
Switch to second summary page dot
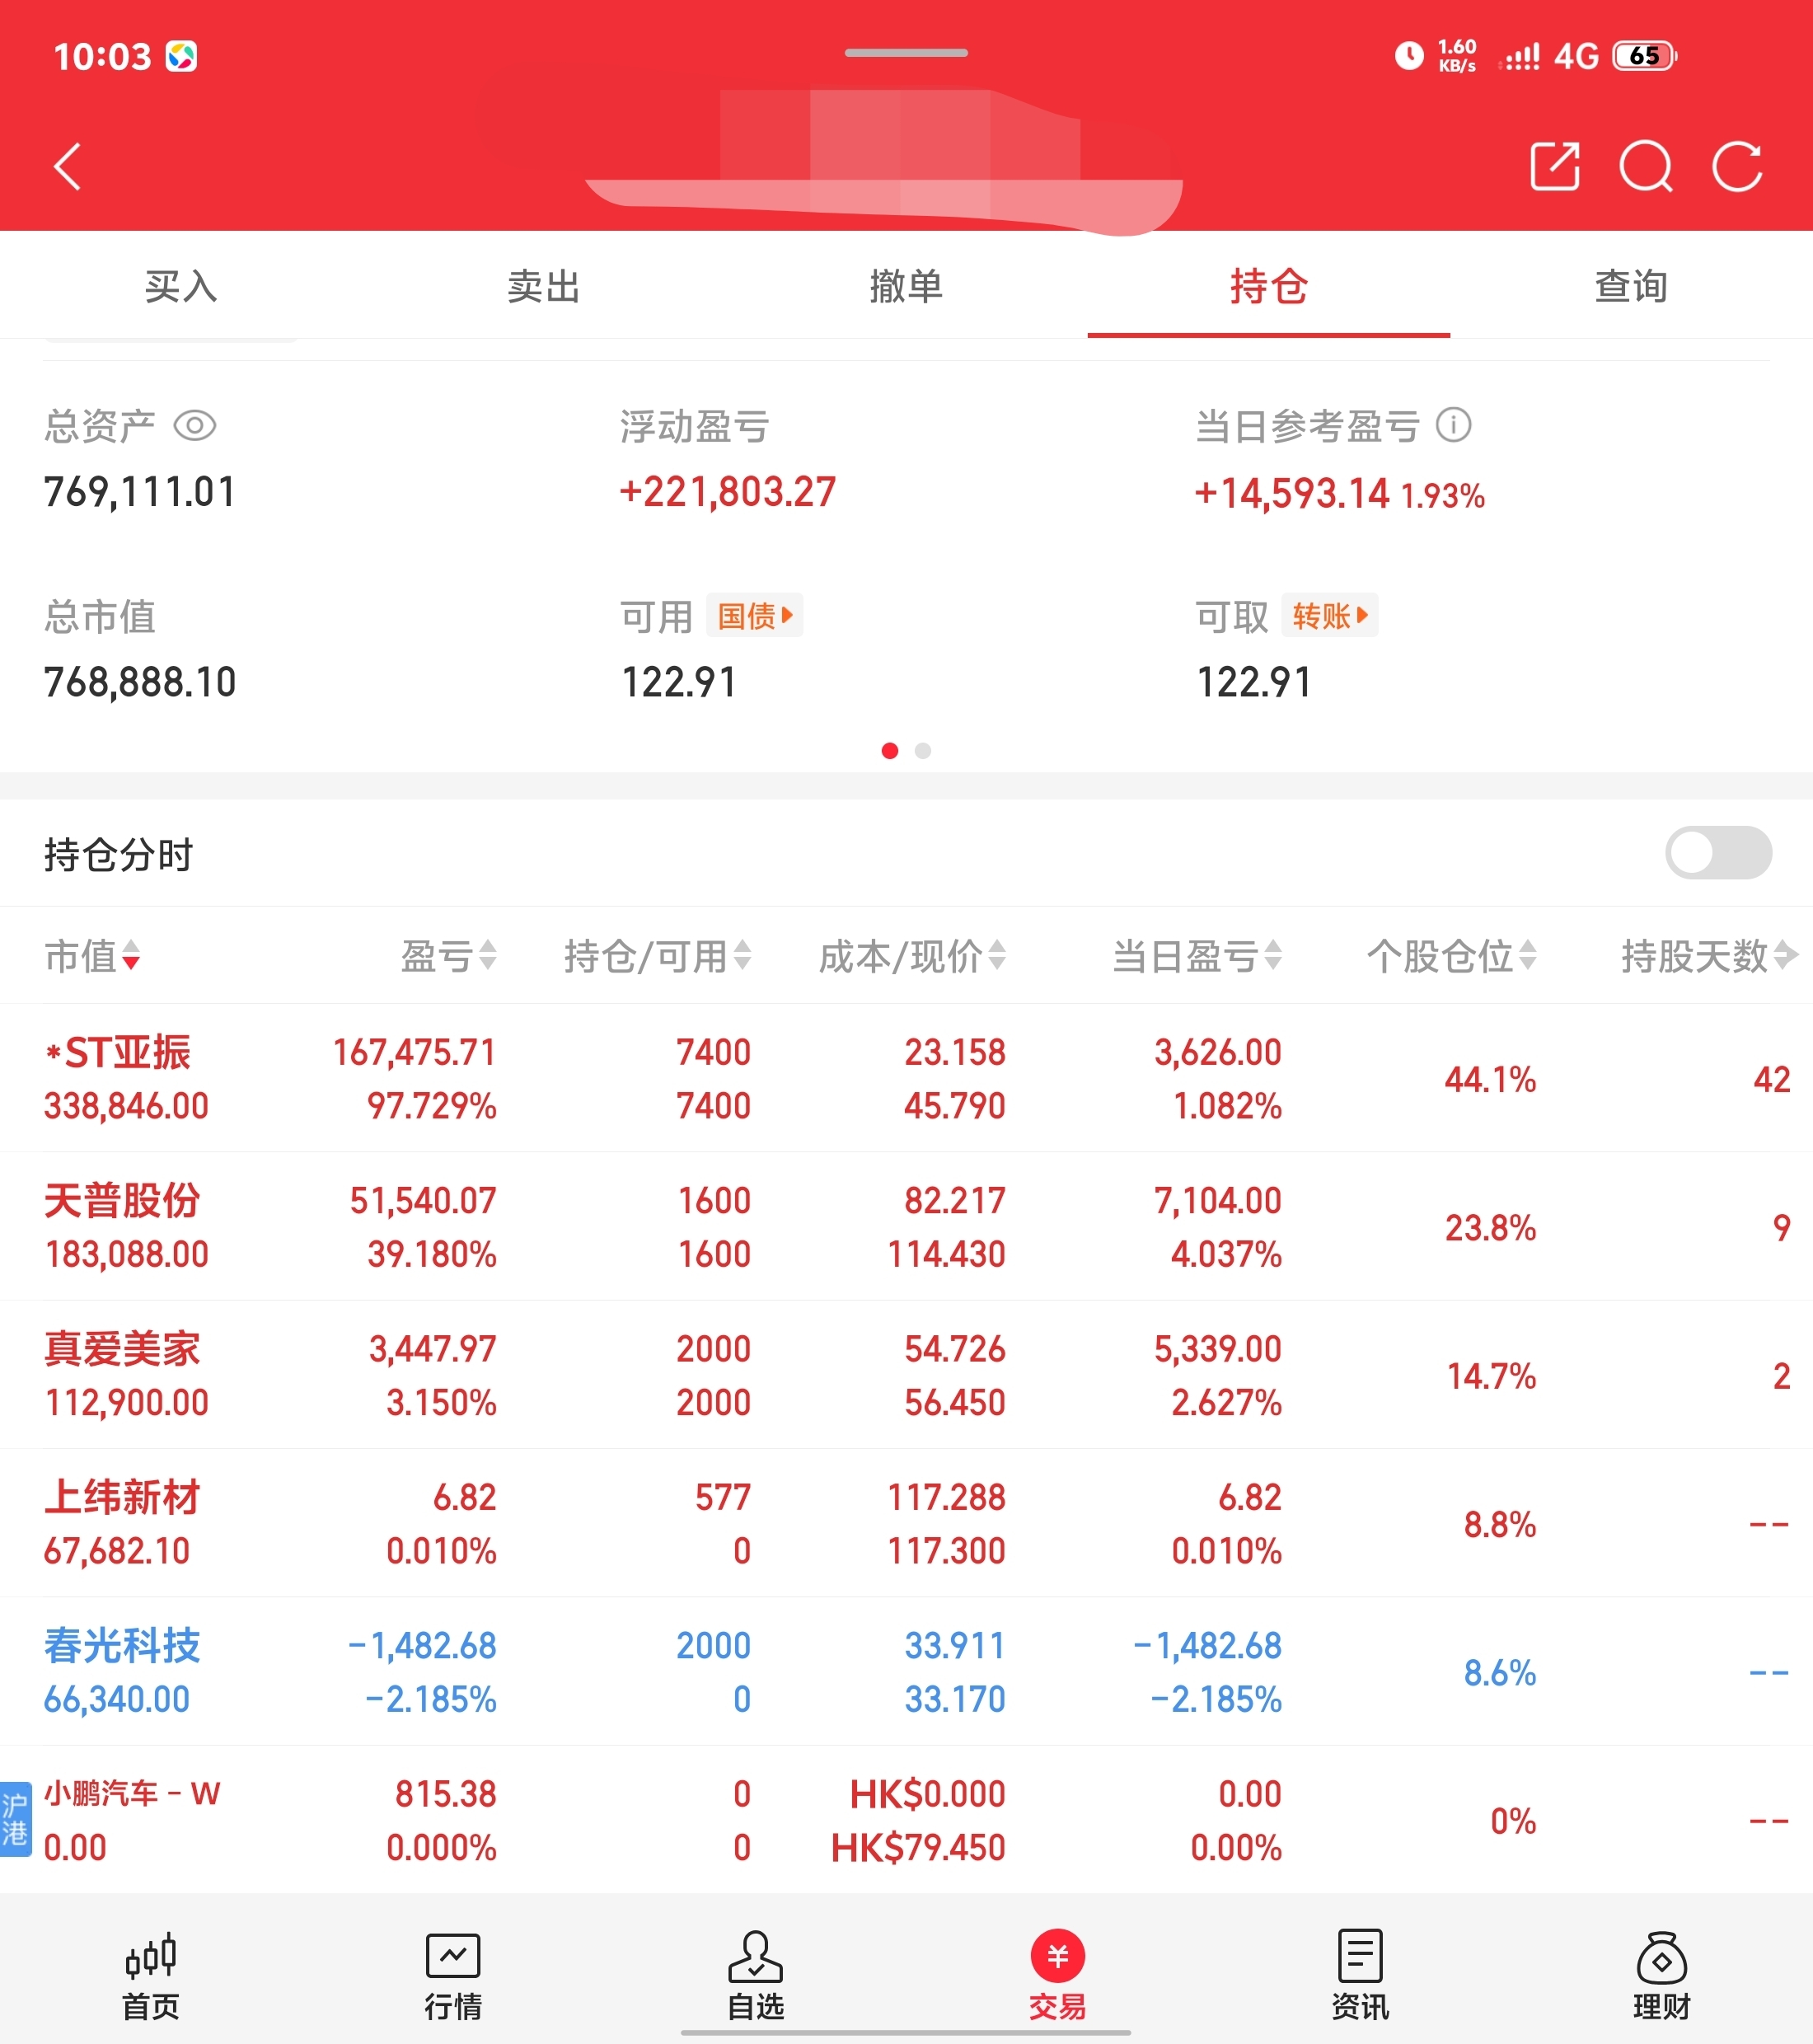tap(923, 750)
